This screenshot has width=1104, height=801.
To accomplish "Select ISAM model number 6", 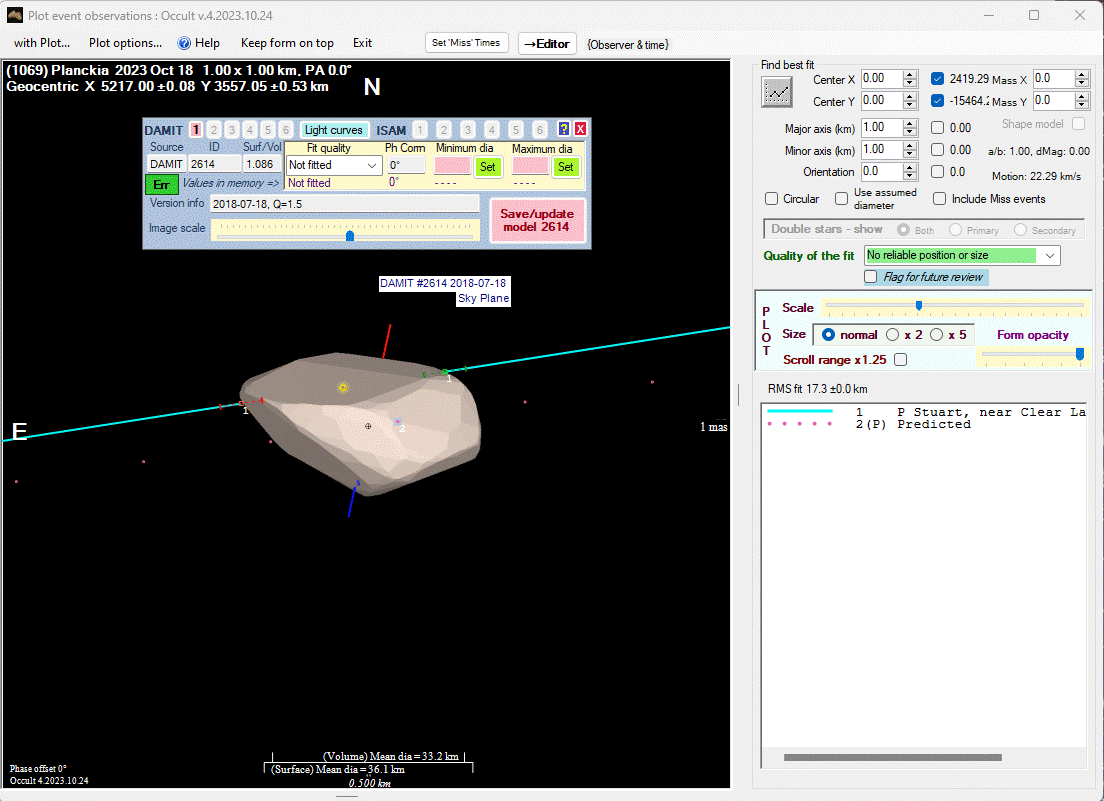I will pos(540,130).
